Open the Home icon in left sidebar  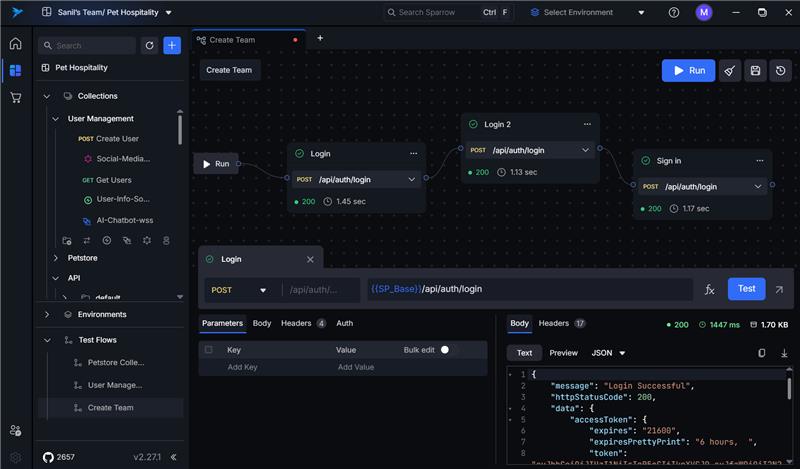tap(15, 44)
